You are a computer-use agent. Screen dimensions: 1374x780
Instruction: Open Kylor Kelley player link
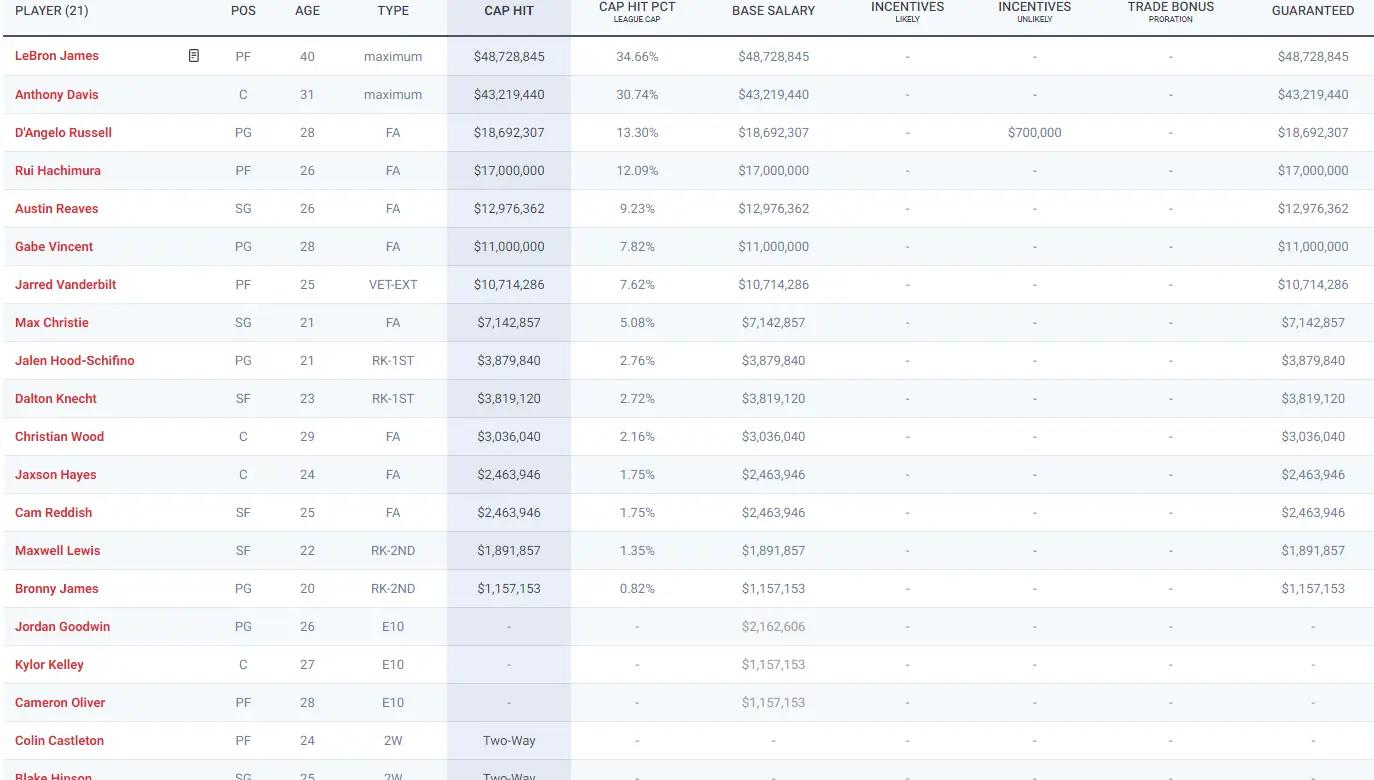(49, 664)
